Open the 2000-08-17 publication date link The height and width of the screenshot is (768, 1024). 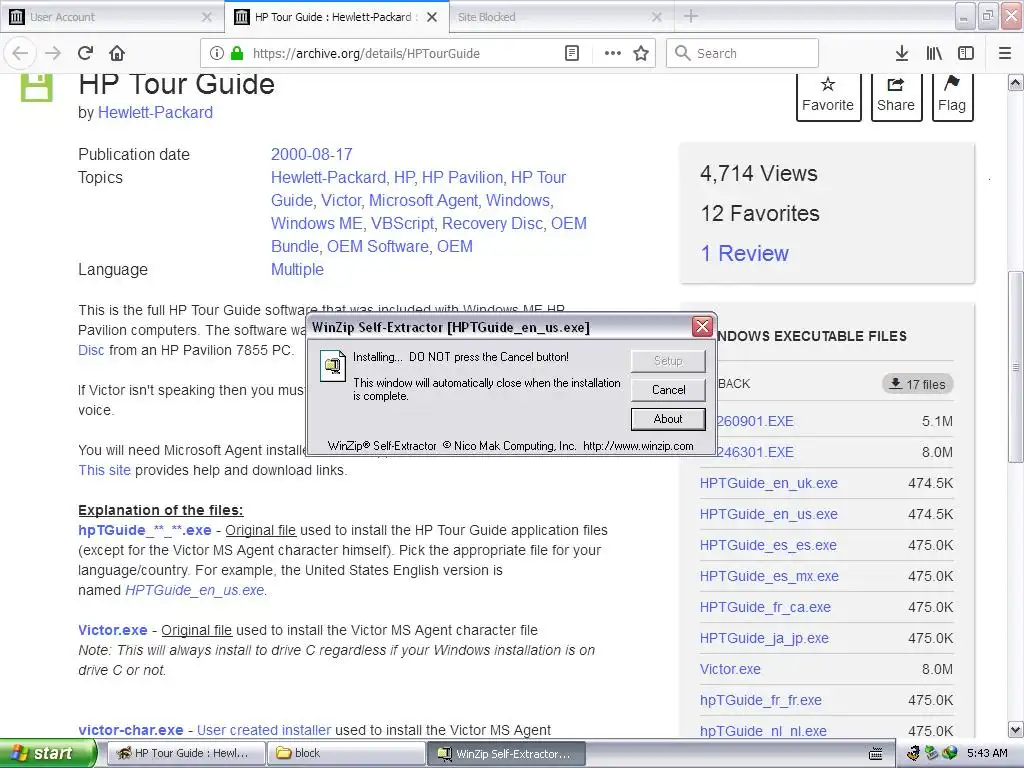point(312,154)
